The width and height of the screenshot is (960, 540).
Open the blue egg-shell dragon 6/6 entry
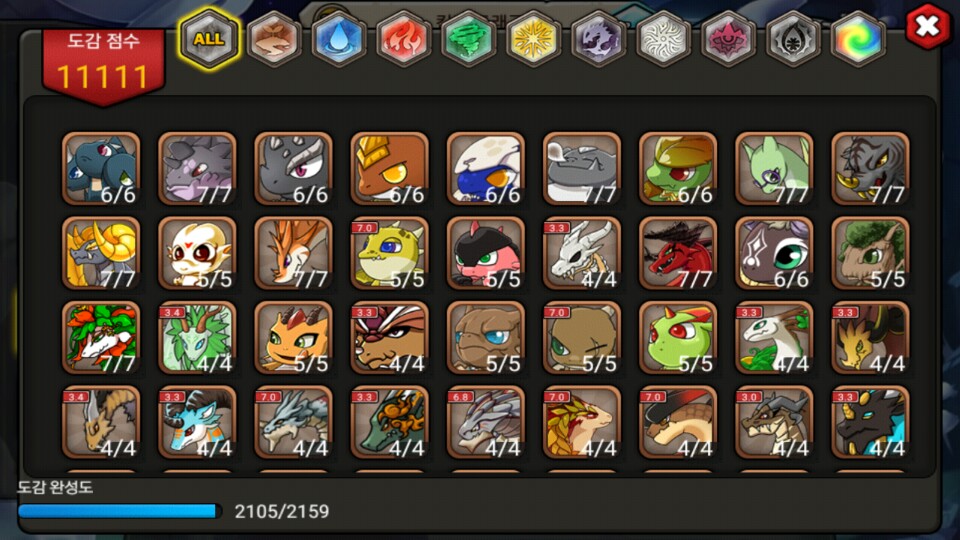coord(486,168)
